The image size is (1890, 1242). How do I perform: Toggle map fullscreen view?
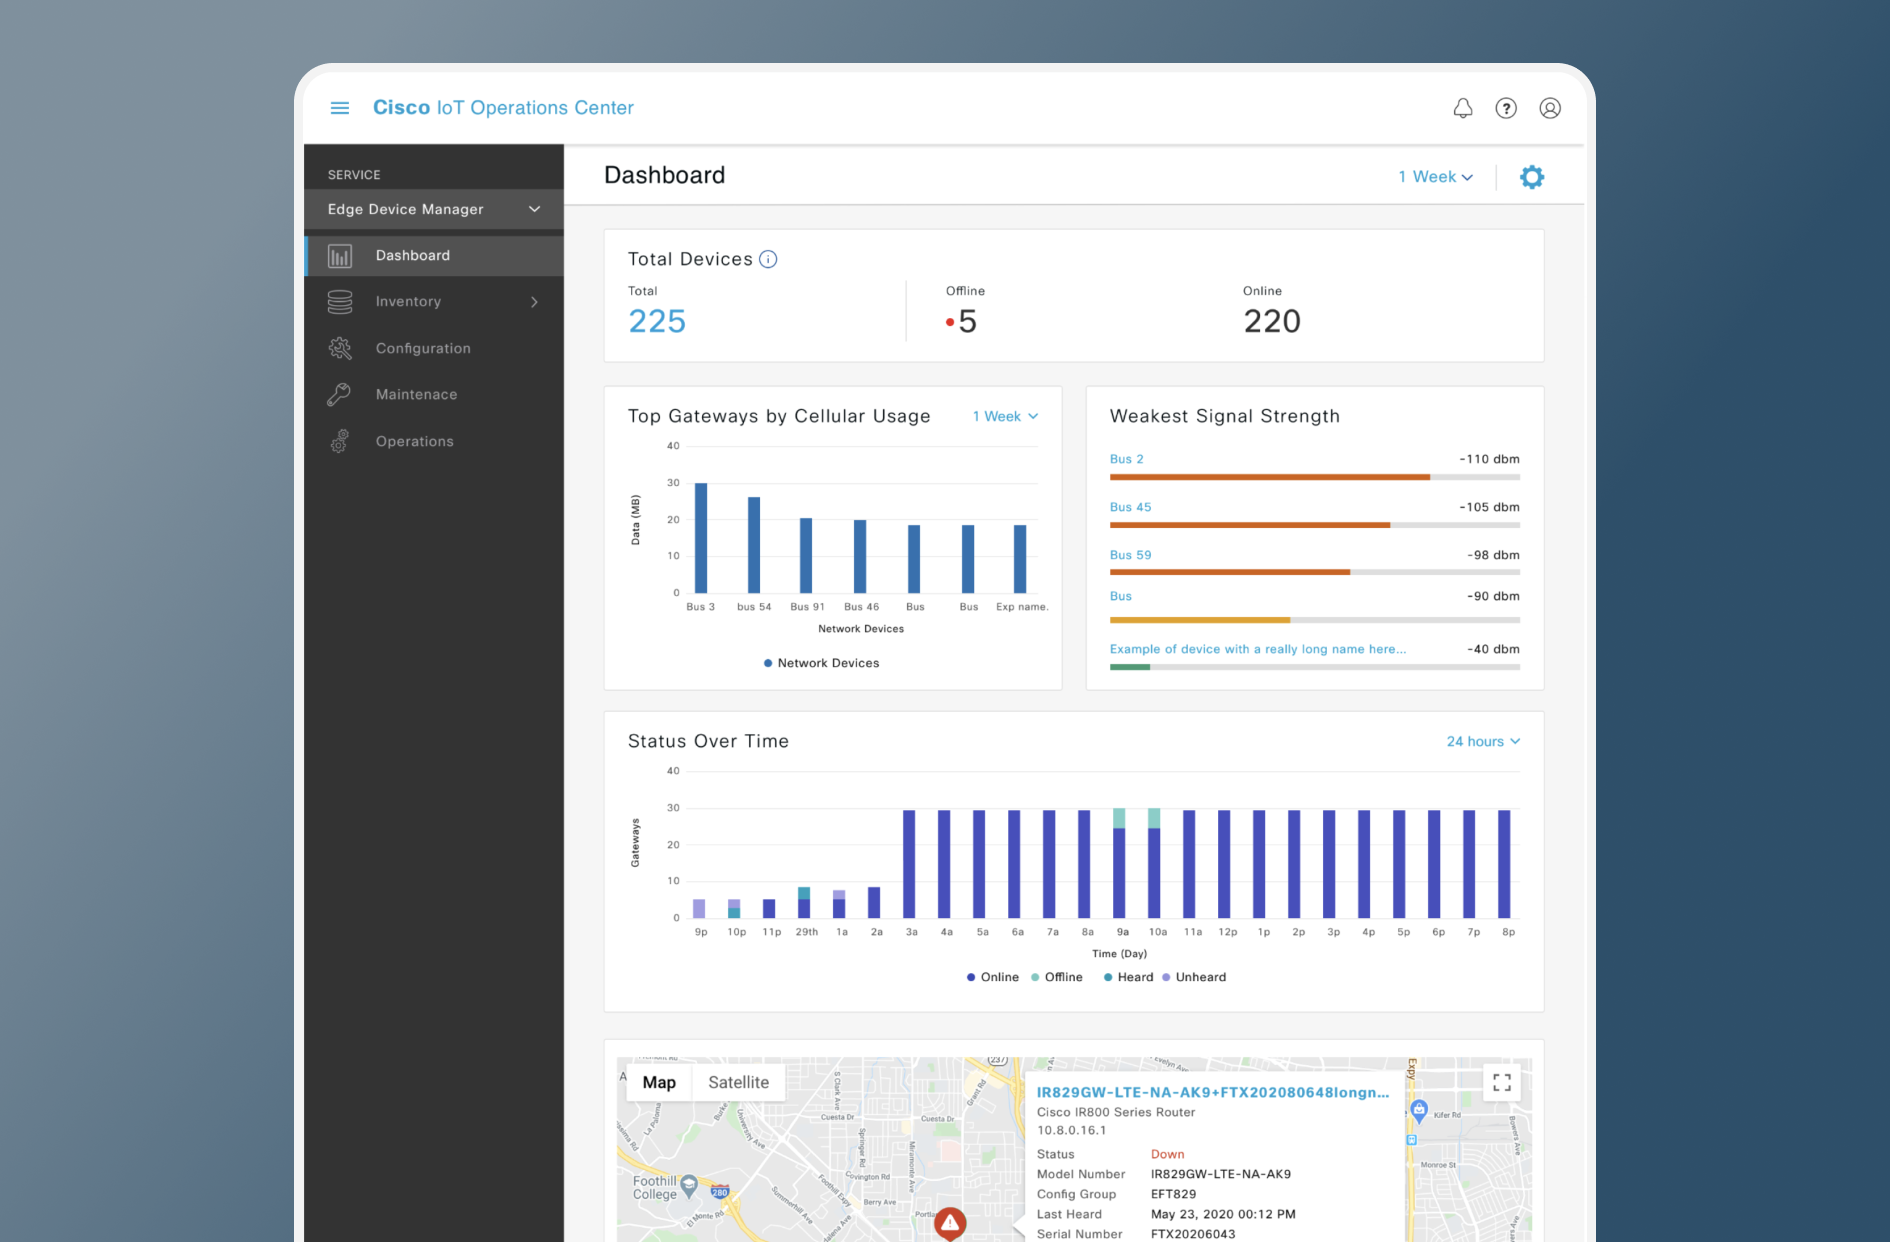click(x=1502, y=1082)
